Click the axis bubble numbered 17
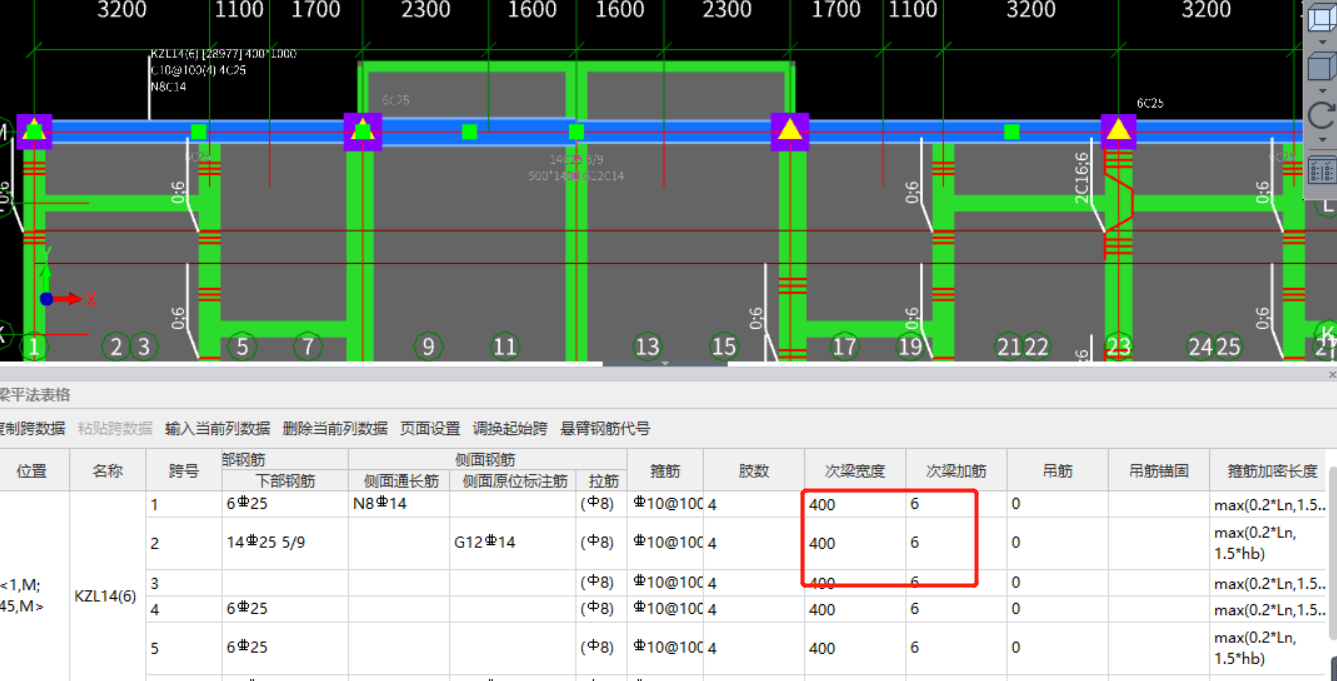This screenshot has height=681, width=1337. pyautogui.click(x=844, y=347)
